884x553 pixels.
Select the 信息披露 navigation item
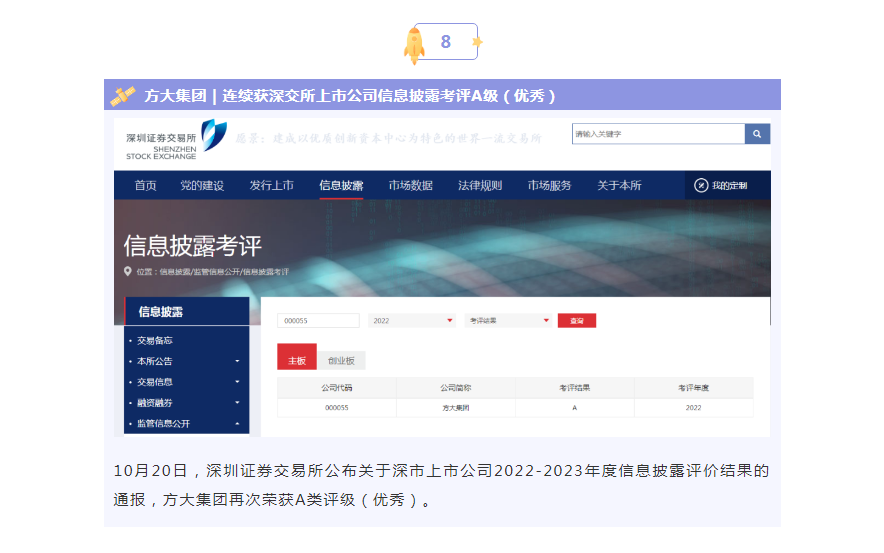coord(341,185)
